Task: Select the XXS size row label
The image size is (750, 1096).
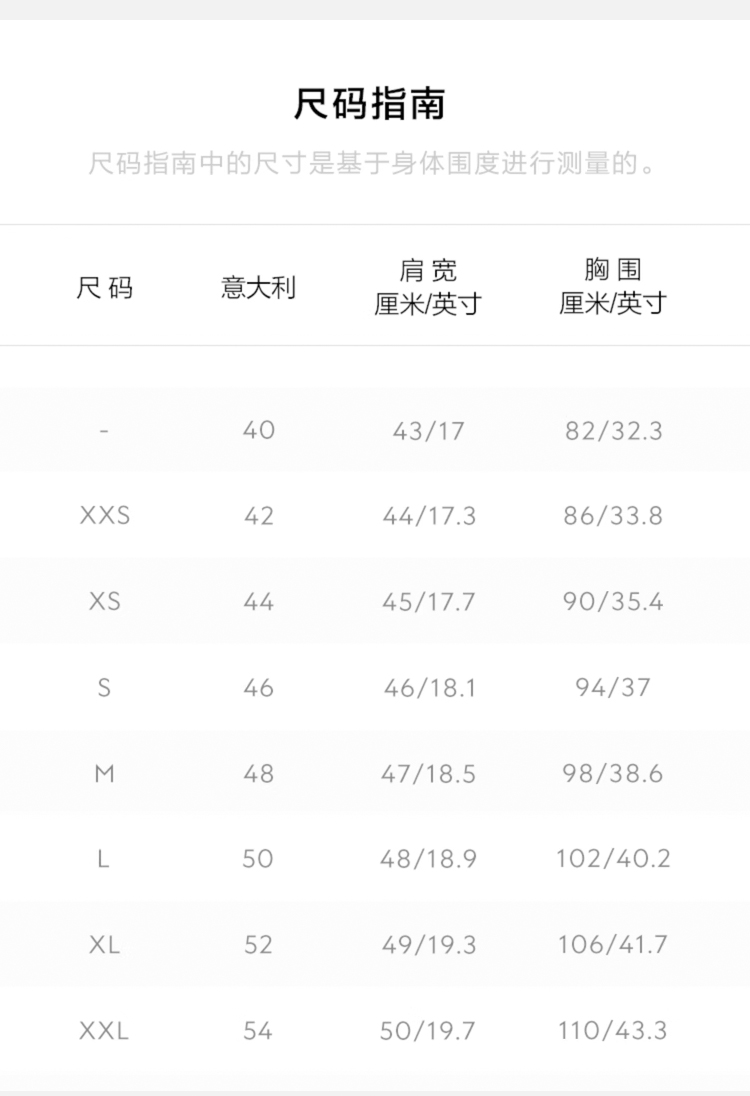Action: click(104, 517)
